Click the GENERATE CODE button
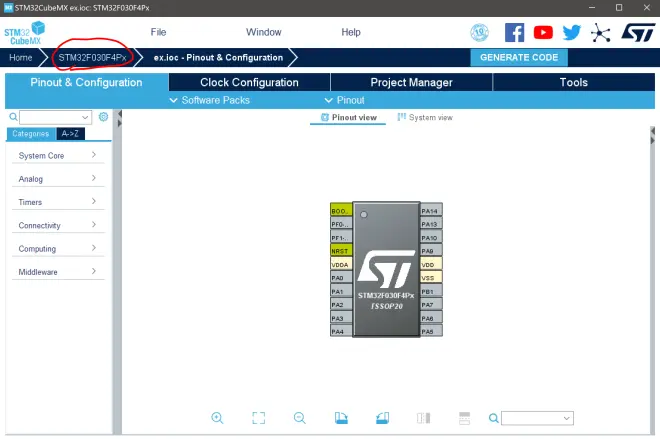This screenshot has height=439, width=660. (519, 58)
